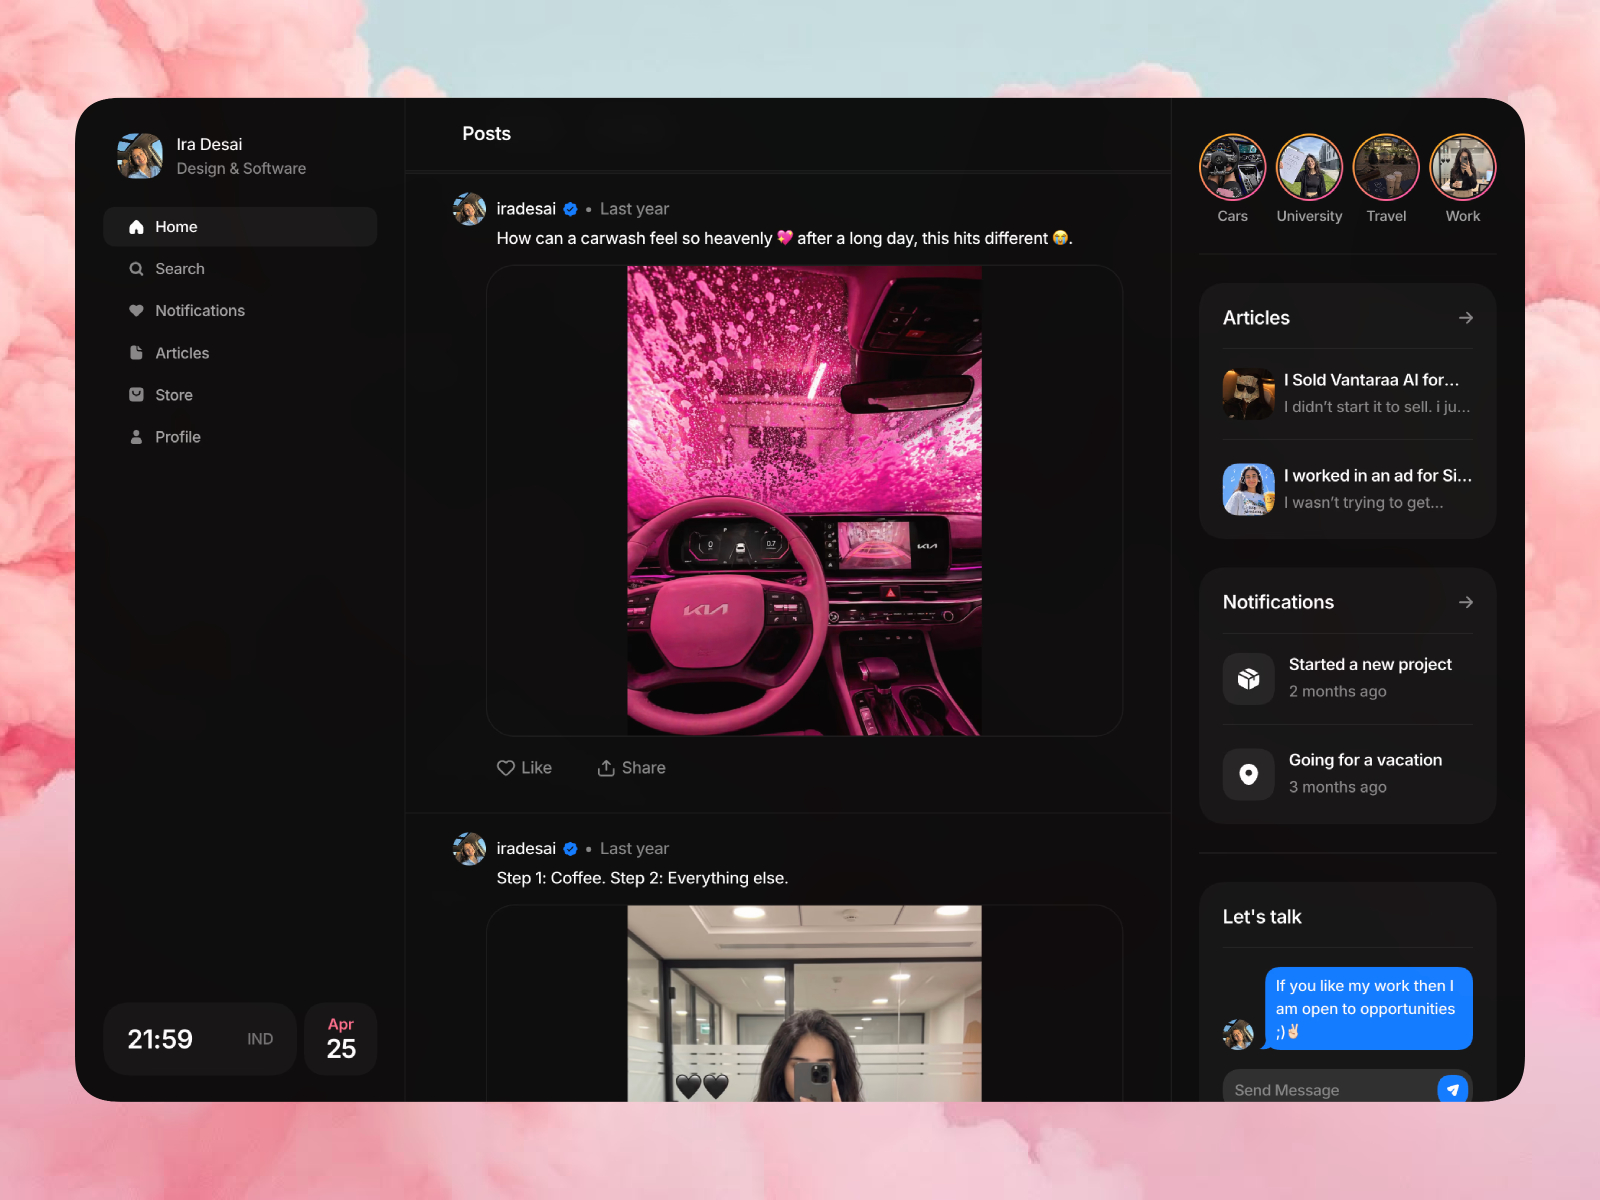
Task: Click 'Started a new project' notification text
Action: pyautogui.click(x=1370, y=665)
